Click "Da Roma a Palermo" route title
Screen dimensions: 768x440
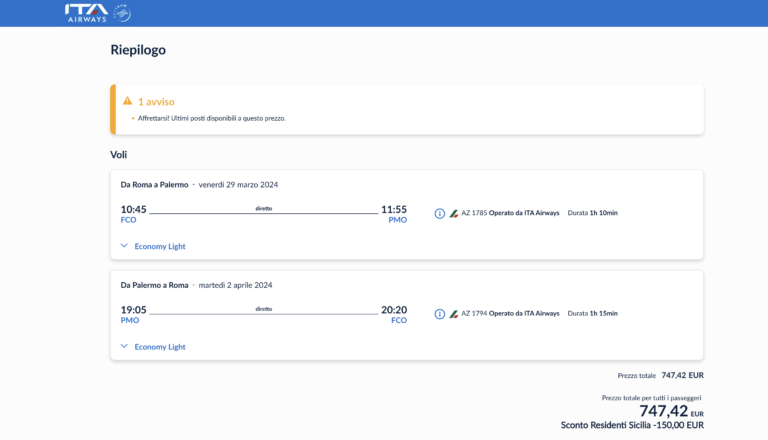point(154,185)
